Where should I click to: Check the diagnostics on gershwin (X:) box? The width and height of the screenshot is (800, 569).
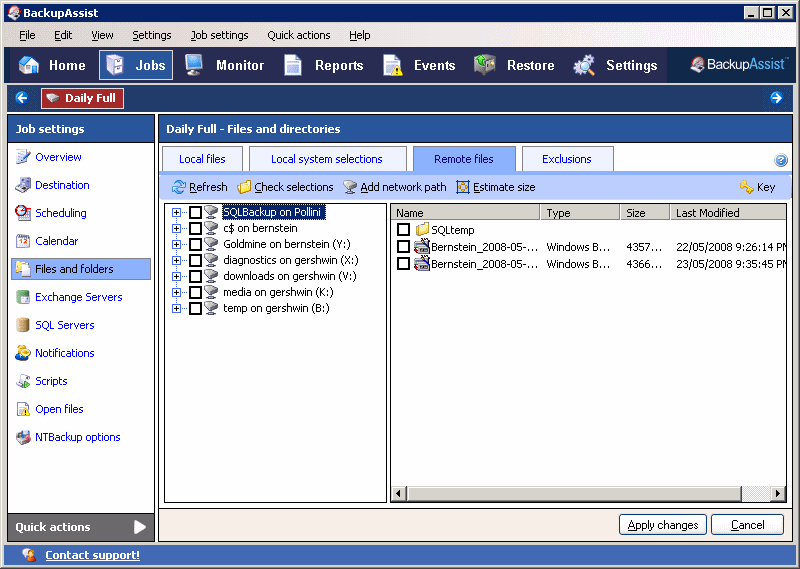click(x=195, y=260)
